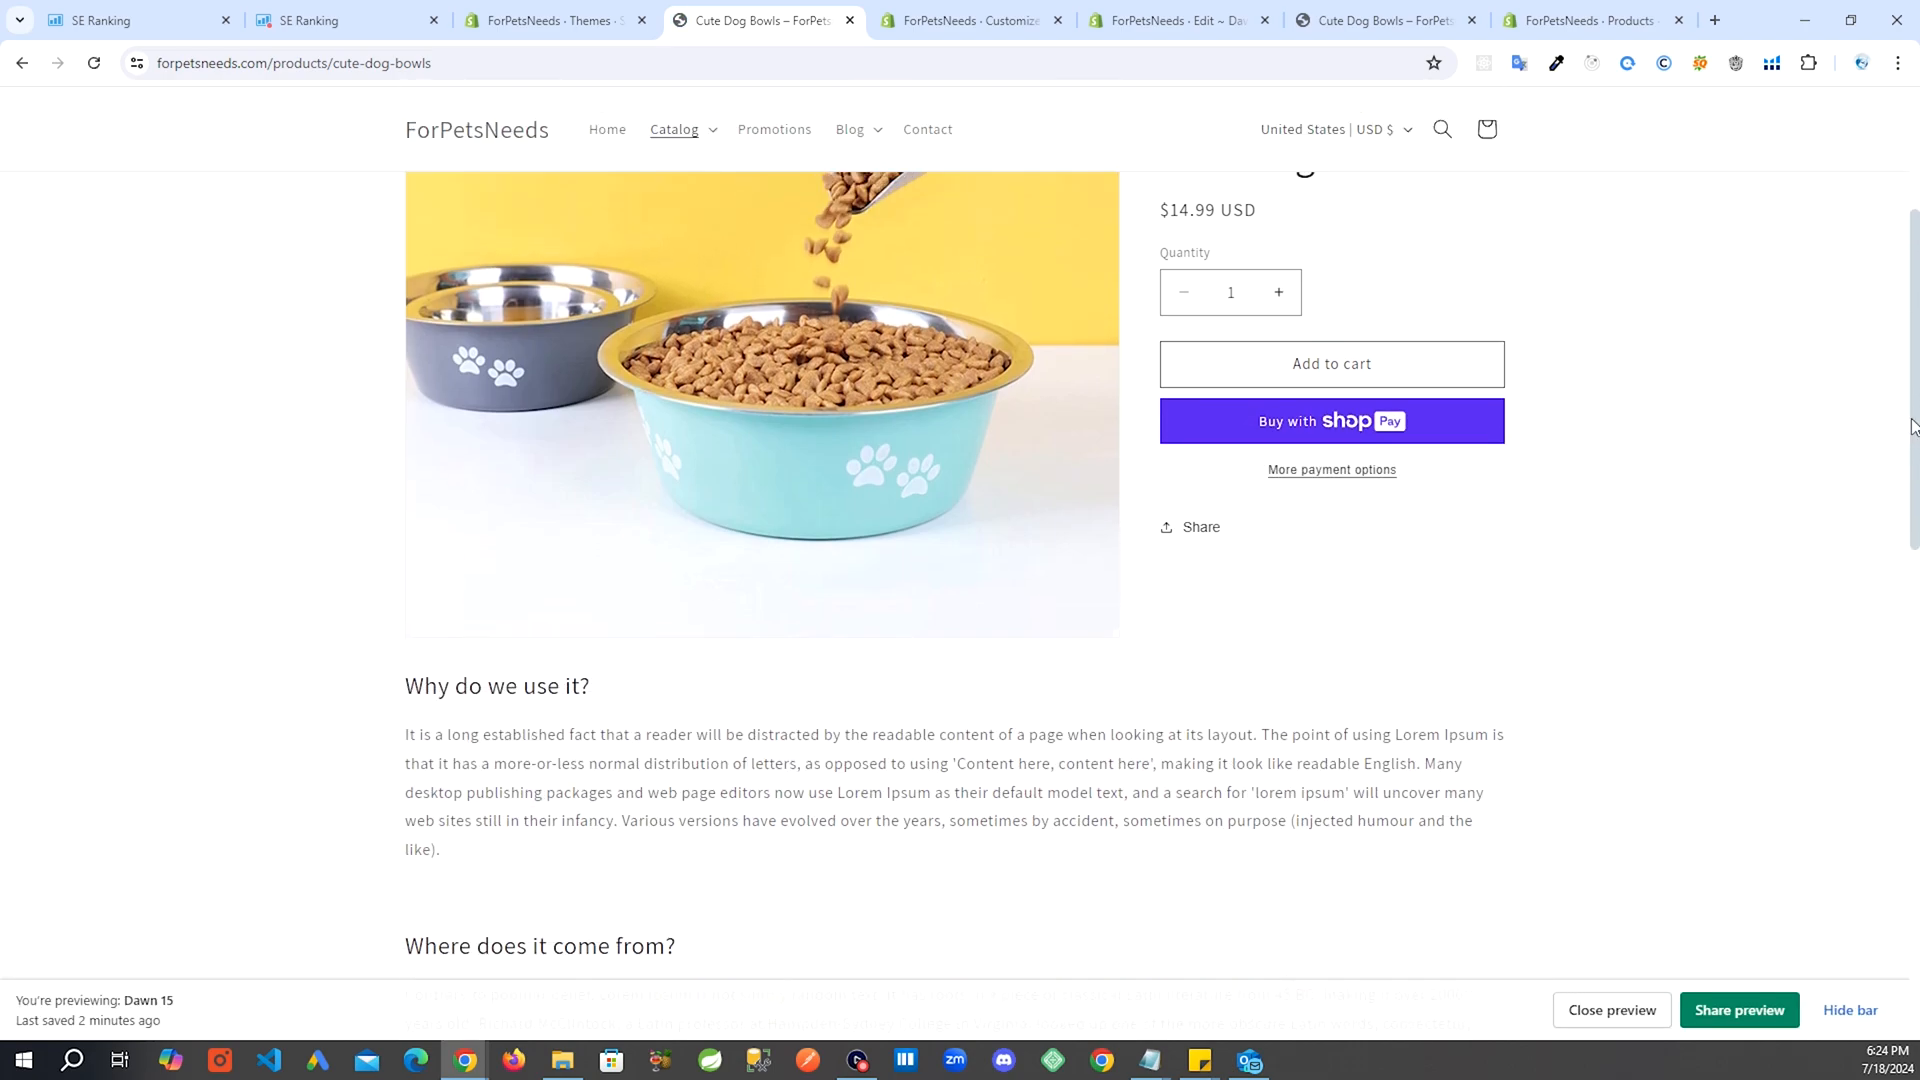Click the star/favorites icon in address bar
1920x1080 pixels.
point(1435,62)
